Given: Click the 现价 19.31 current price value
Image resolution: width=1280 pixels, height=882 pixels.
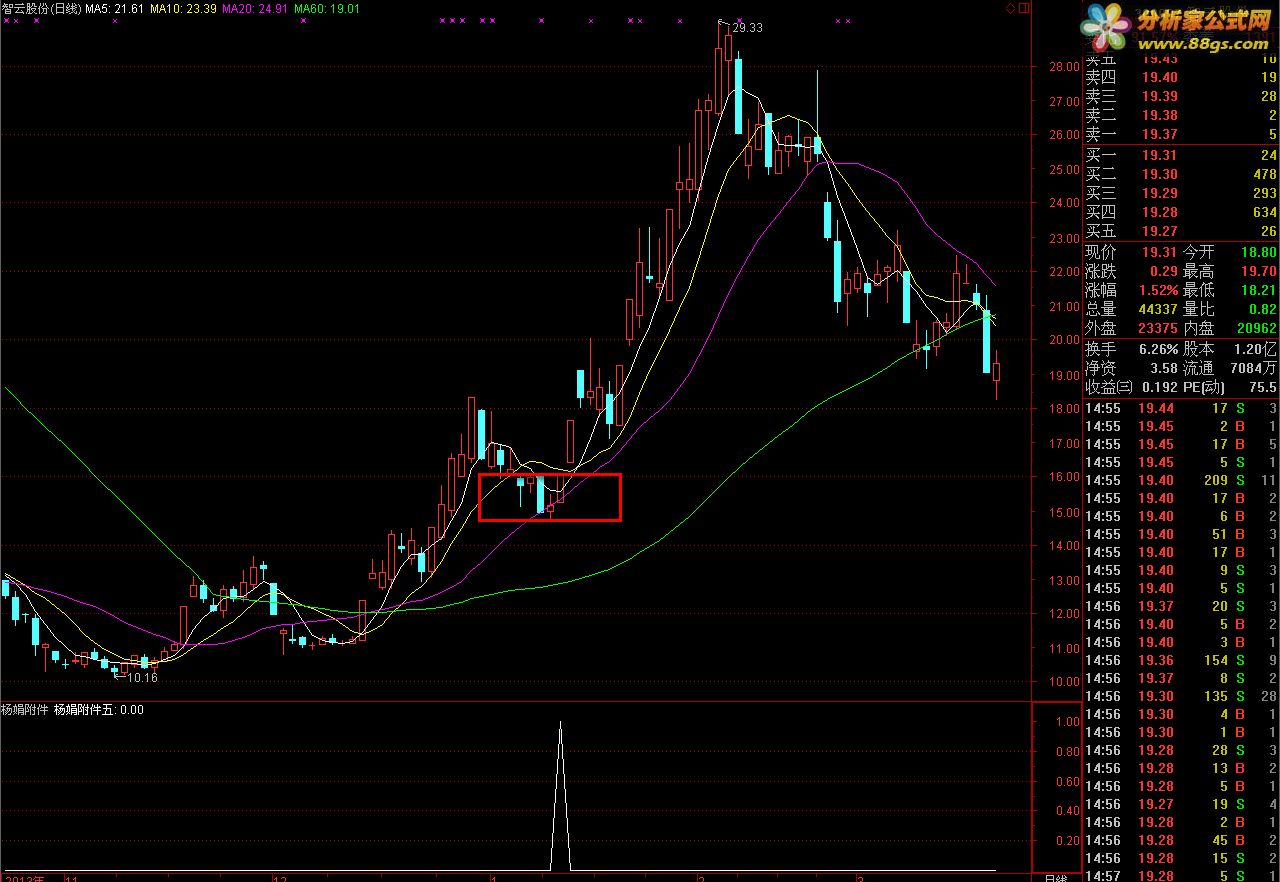Looking at the screenshot, I should click(1160, 252).
